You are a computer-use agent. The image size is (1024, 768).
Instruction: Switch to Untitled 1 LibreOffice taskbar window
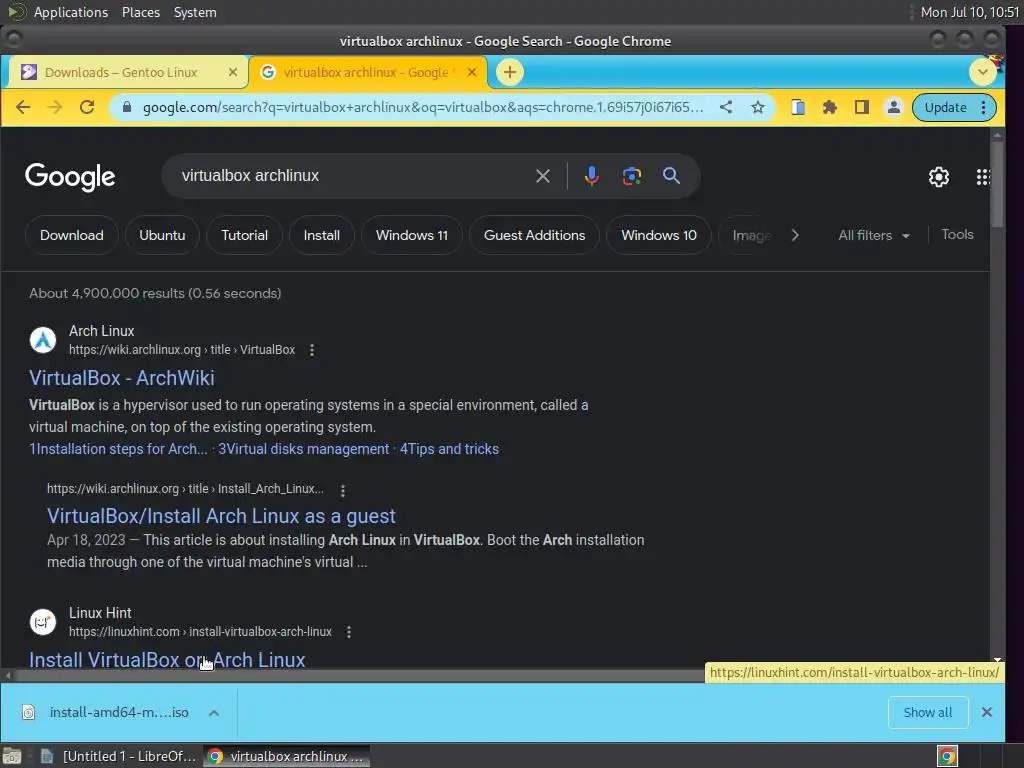click(x=119, y=756)
